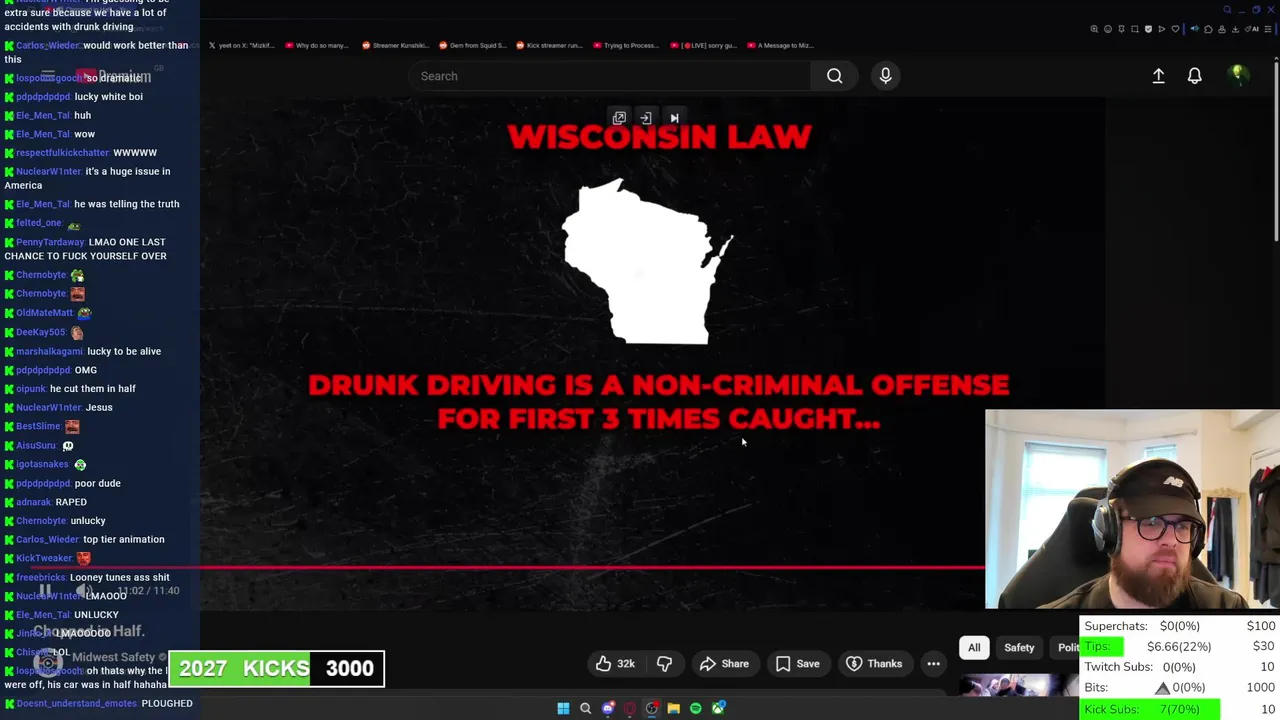
Task: Switch to 'LIVE sorry gu...' tab
Action: click(x=704, y=45)
